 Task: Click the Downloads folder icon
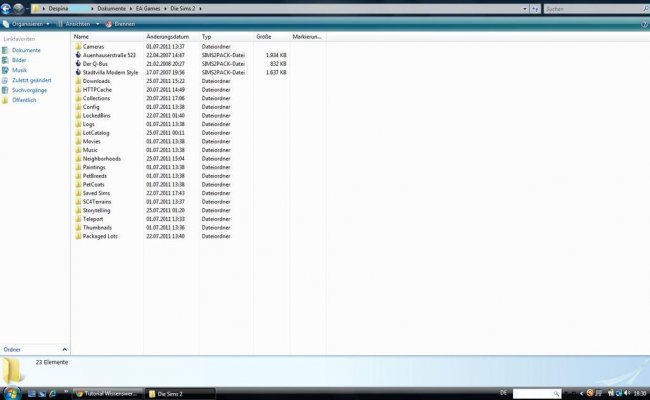pyautogui.click(x=78, y=81)
